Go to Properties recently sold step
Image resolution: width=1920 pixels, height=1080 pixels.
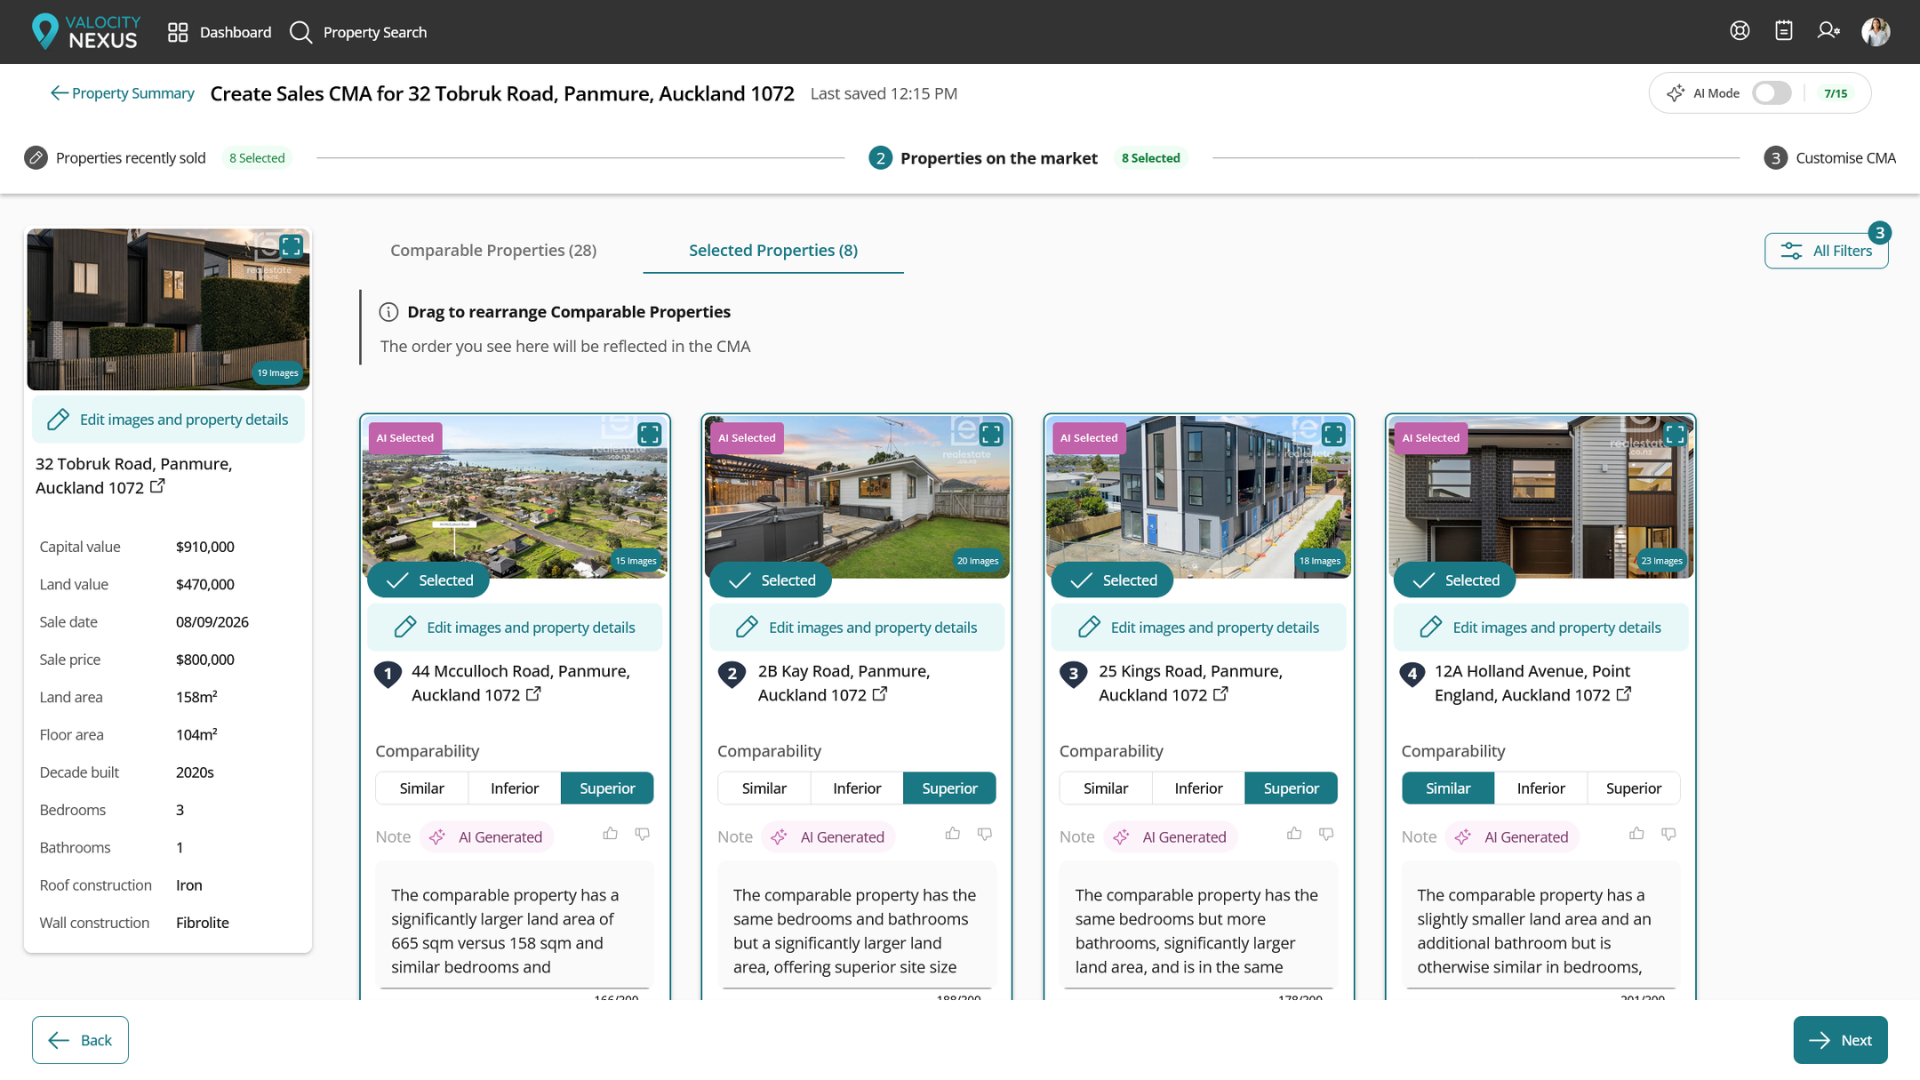130,158
